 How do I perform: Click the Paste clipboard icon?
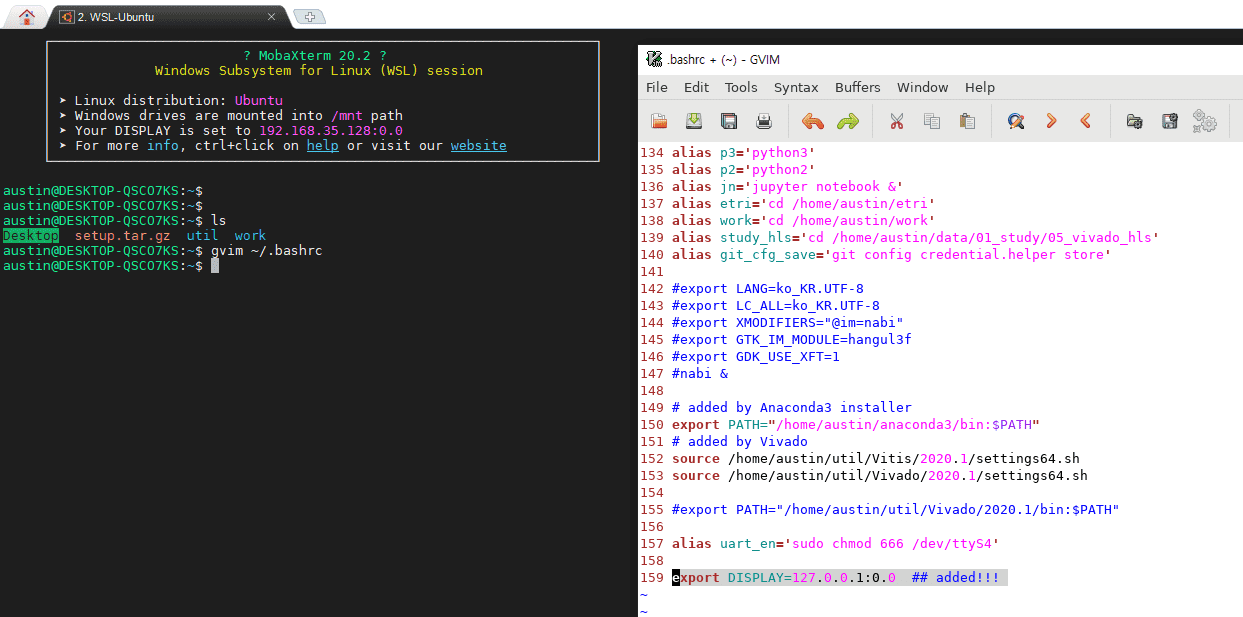coord(967,121)
